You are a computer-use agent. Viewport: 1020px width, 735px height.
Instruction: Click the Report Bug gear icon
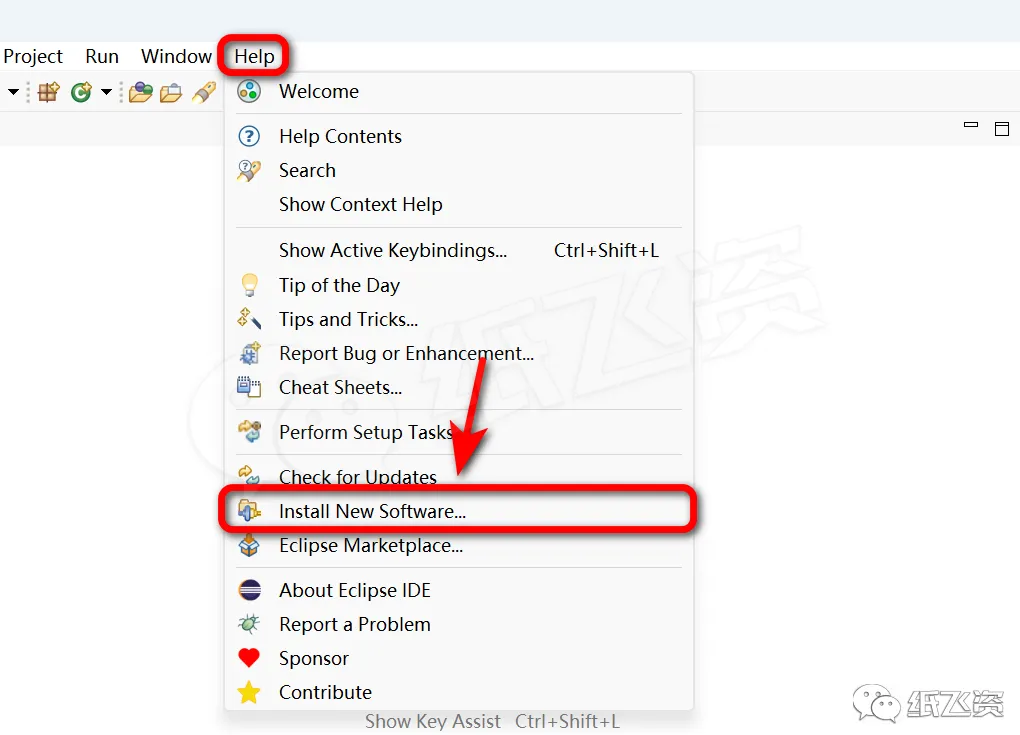tap(250, 353)
